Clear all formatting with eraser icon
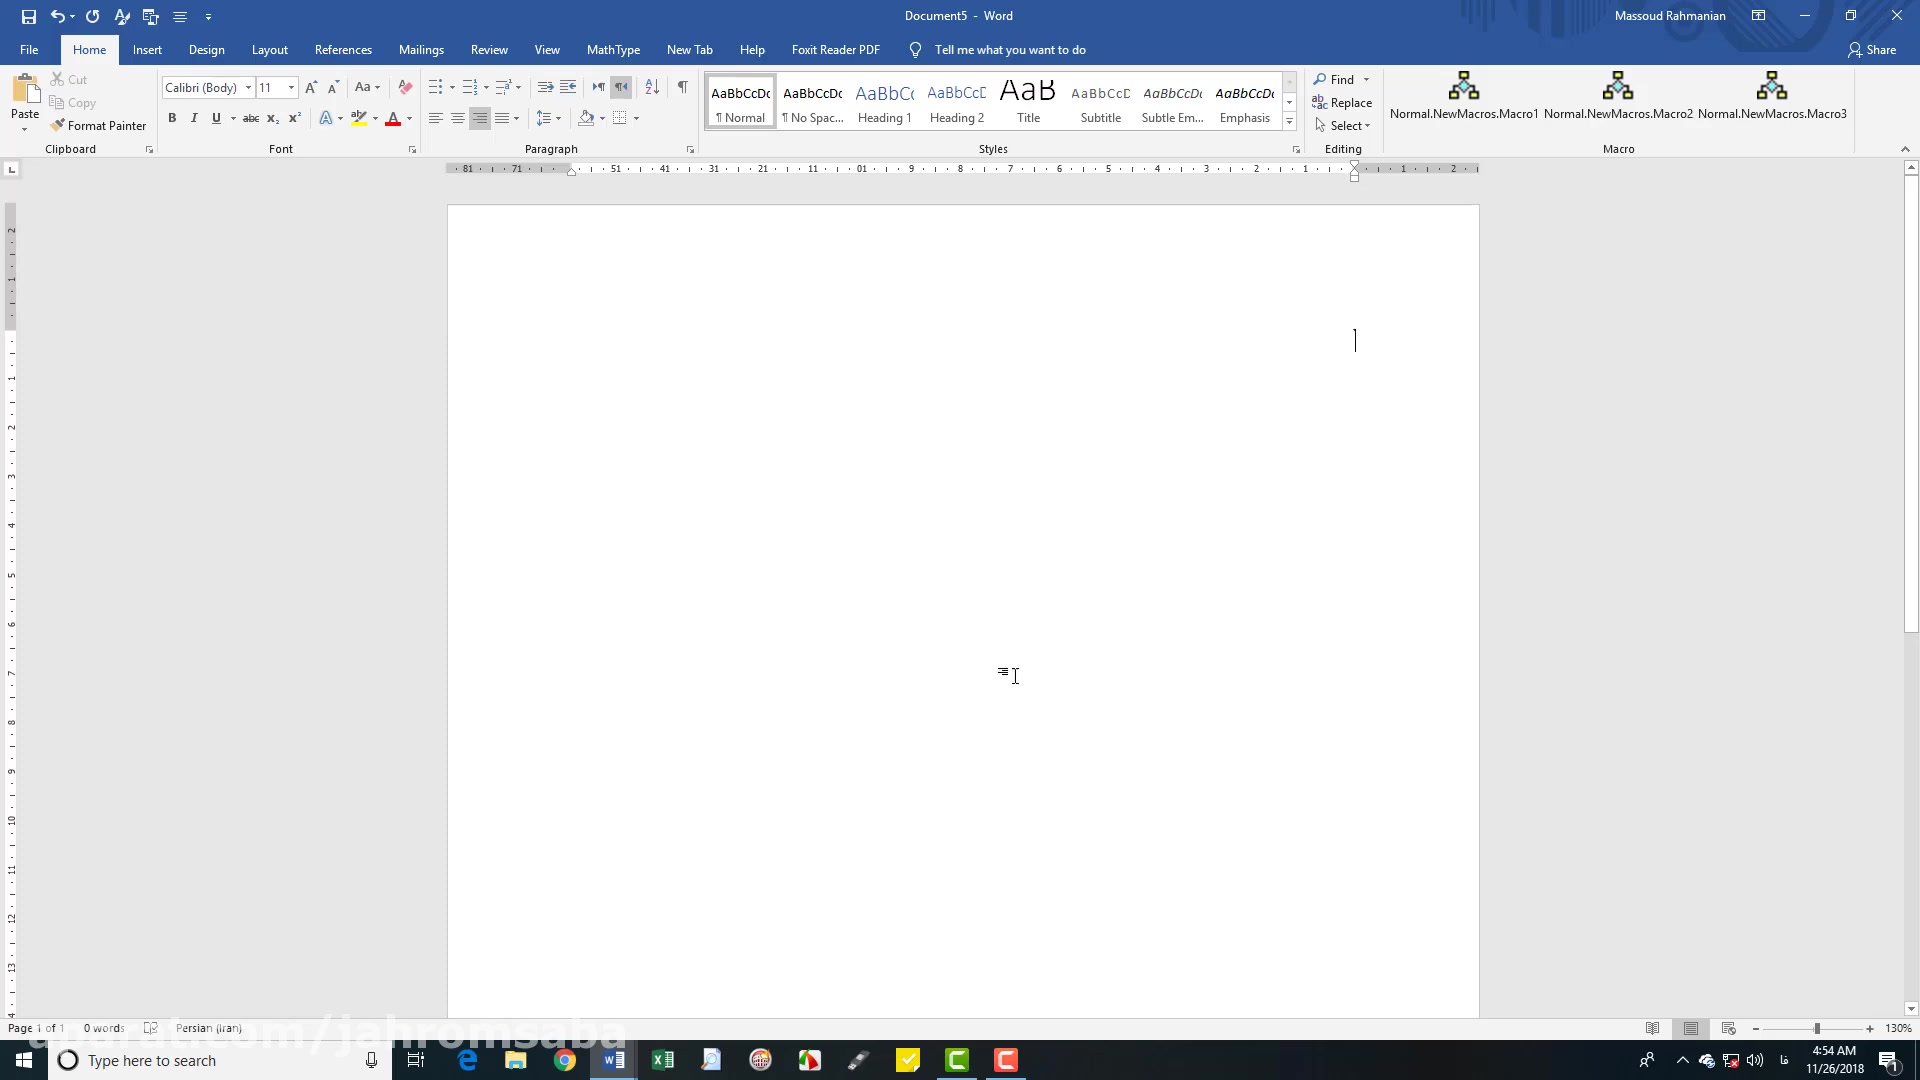This screenshot has width=1920, height=1080. pos(405,87)
